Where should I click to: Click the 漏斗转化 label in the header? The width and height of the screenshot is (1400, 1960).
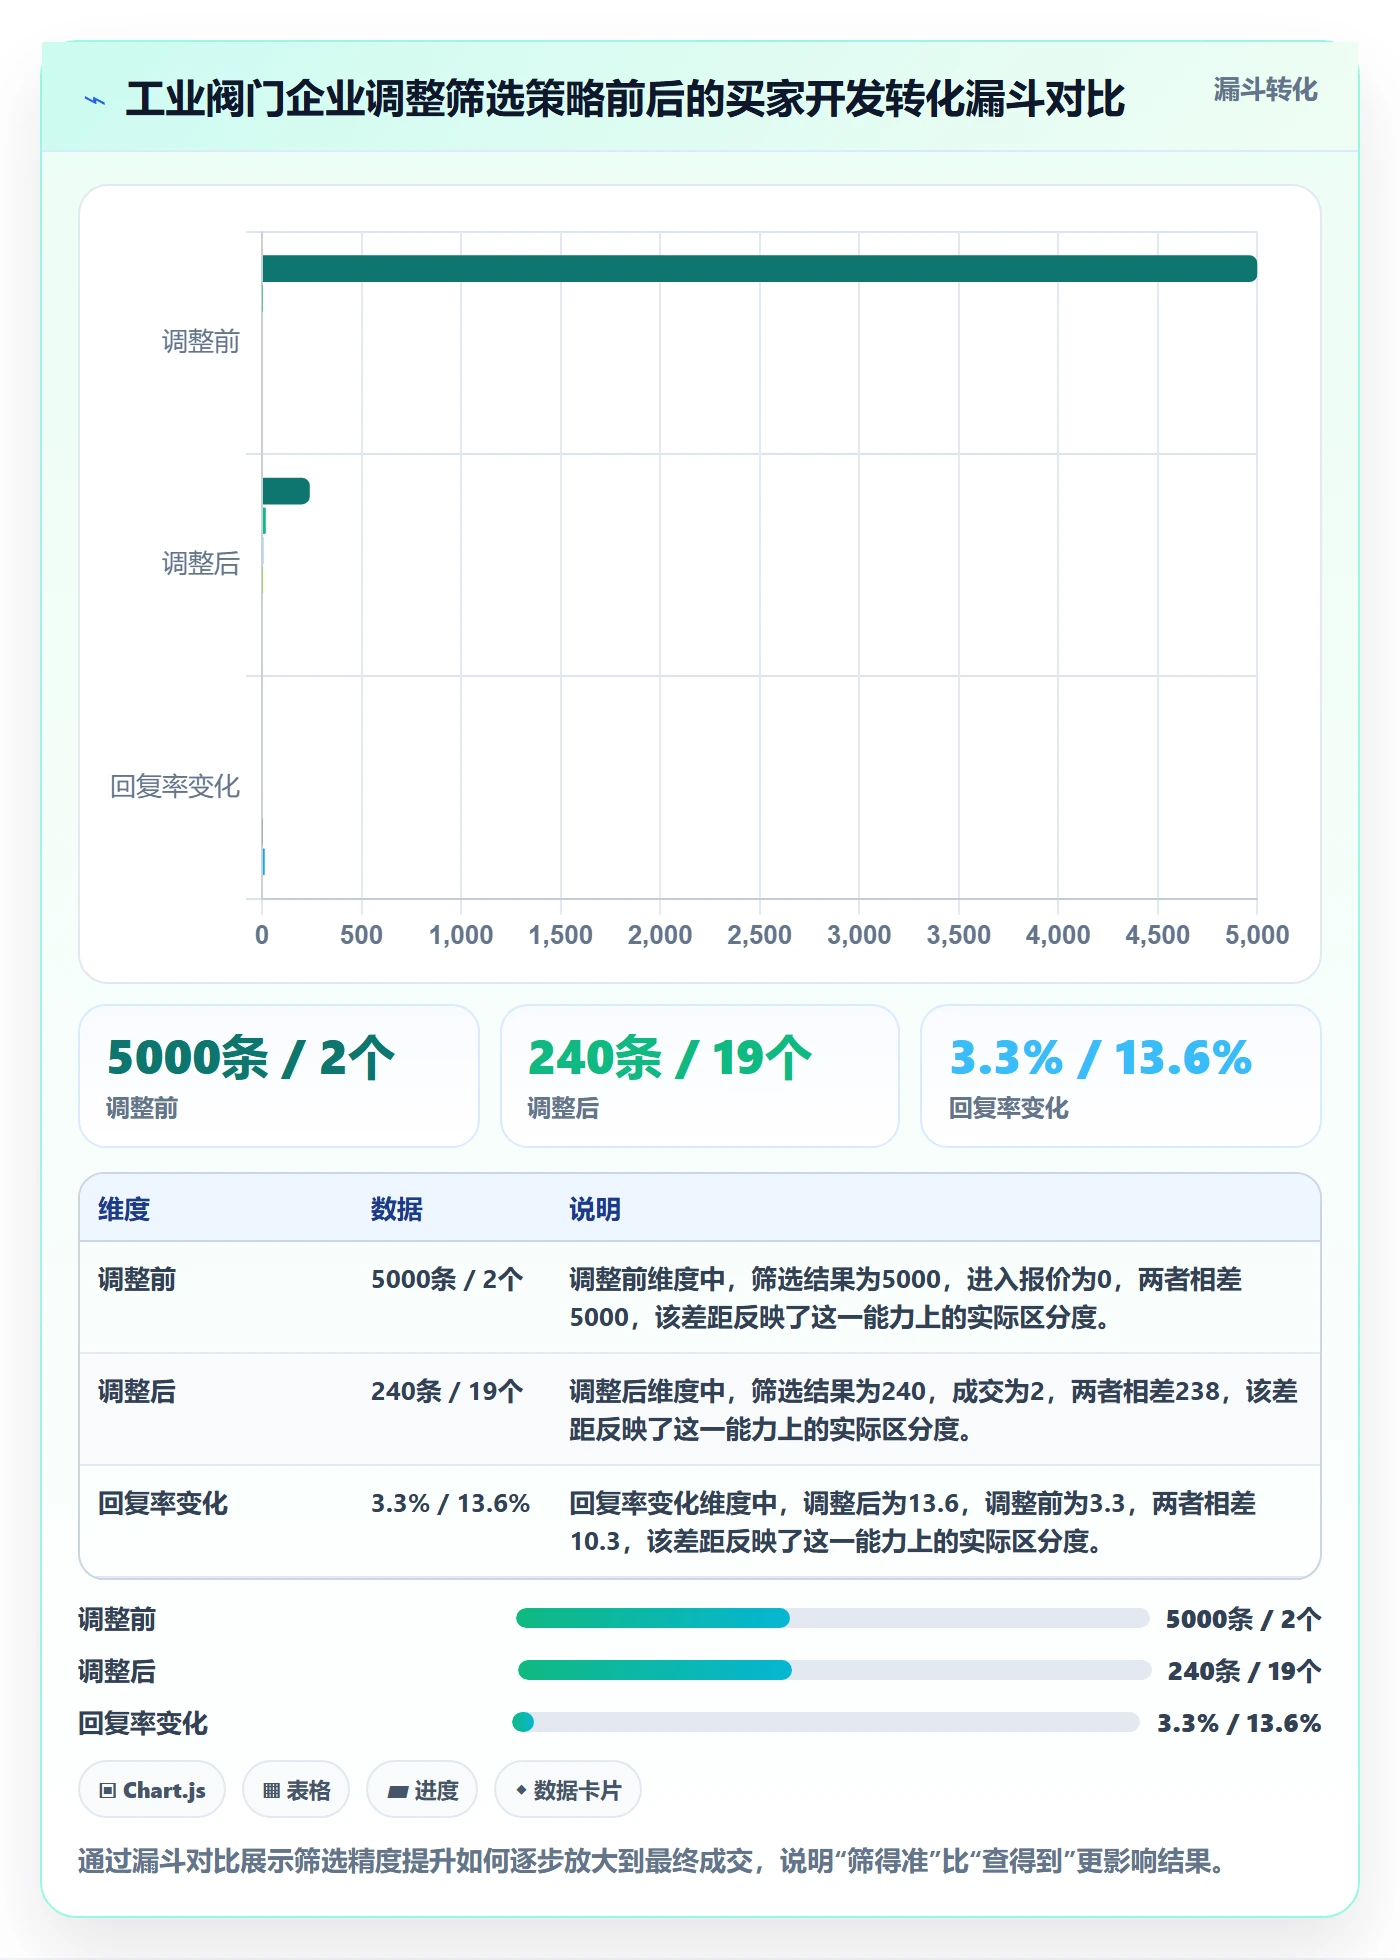[x=1265, y=90]
